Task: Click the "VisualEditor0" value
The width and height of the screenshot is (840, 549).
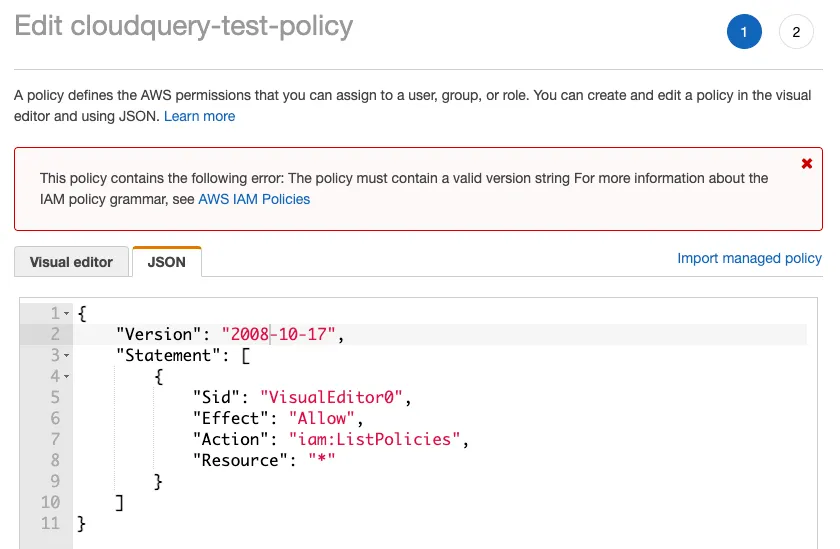Action: pos(331,397)
